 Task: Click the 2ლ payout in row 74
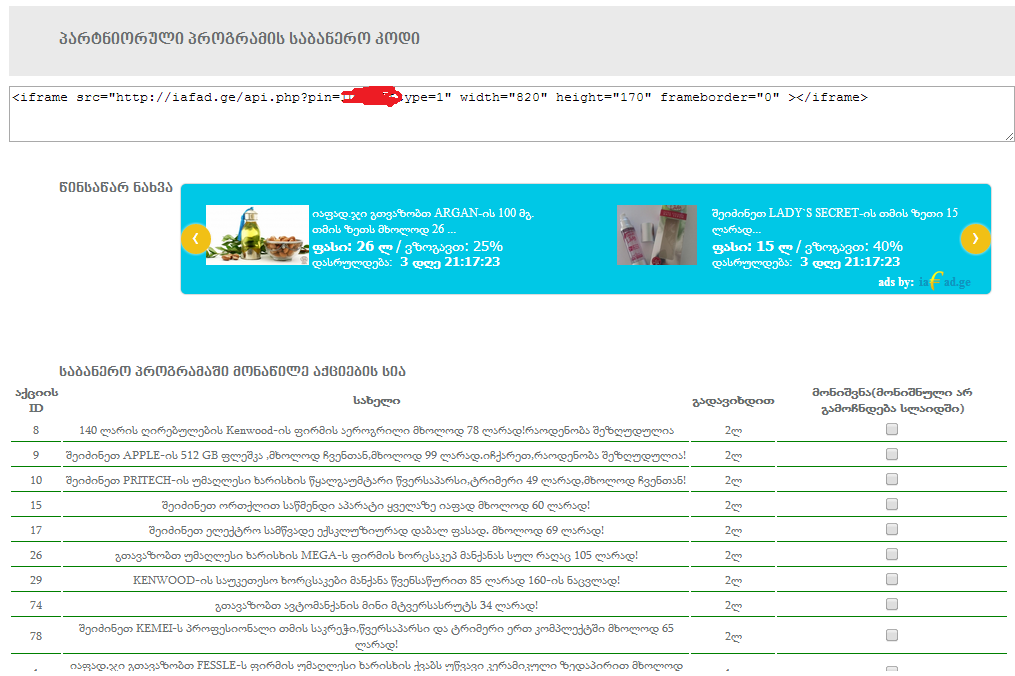pyautogui.click(x=733, y=605)
